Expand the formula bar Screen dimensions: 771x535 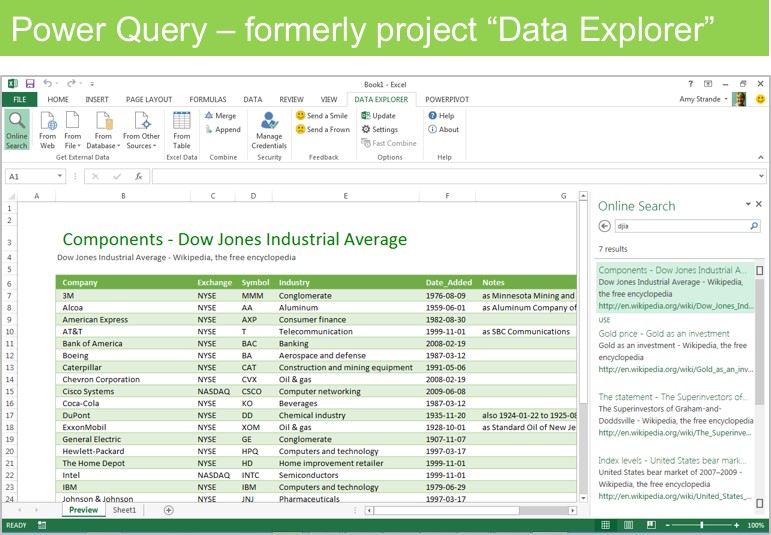761,176
